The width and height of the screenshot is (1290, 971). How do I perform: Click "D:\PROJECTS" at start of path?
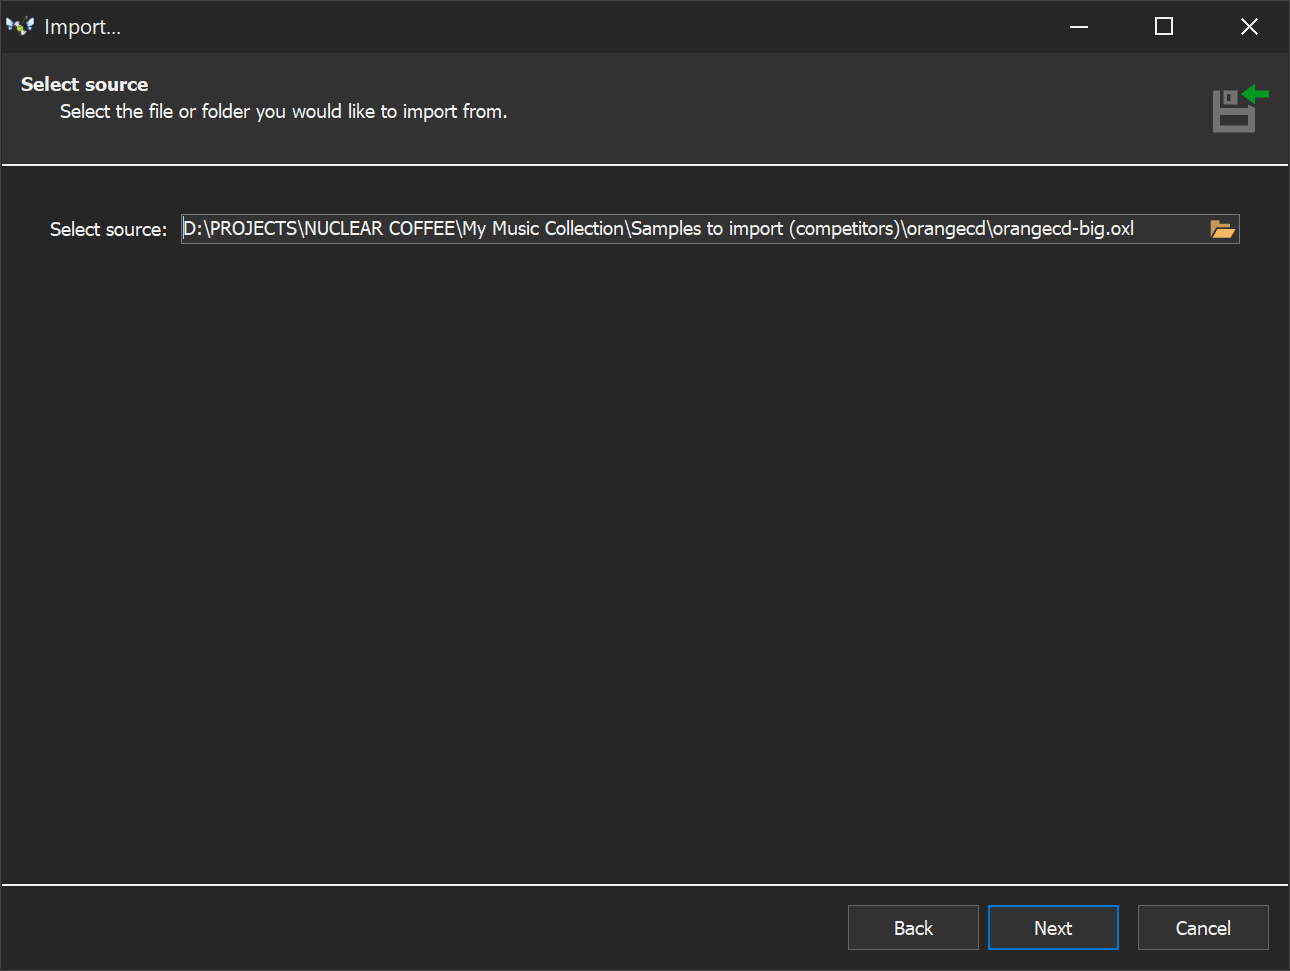point(240,229)
